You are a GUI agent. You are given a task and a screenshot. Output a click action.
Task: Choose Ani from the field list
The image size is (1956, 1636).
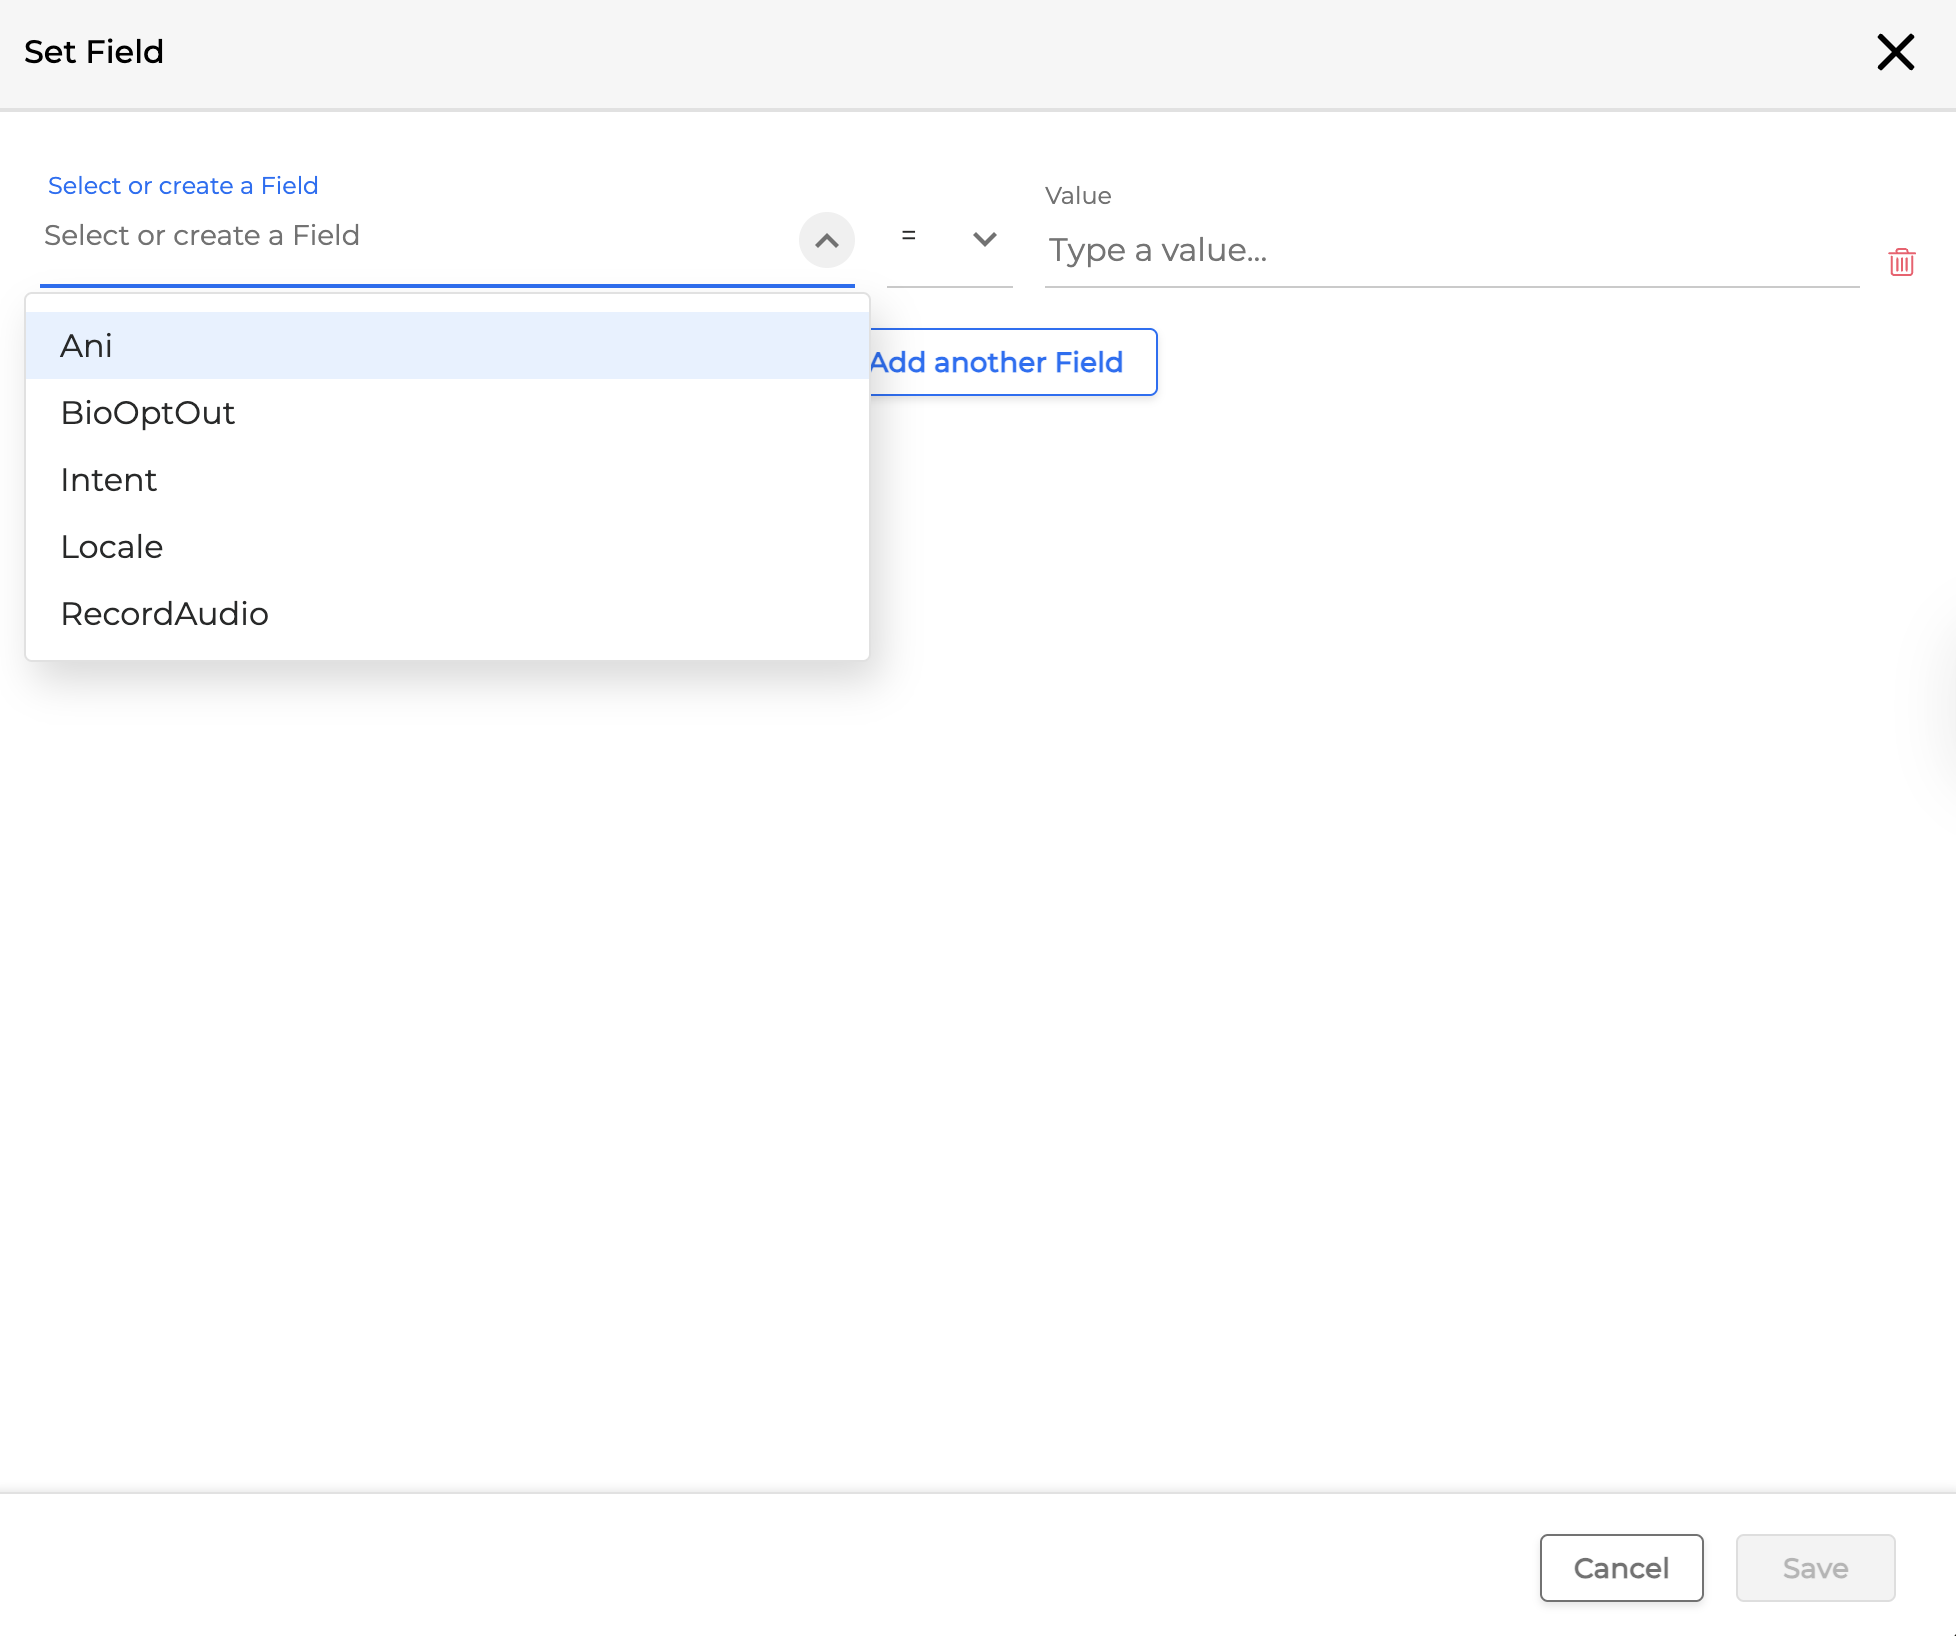(86, 346)
